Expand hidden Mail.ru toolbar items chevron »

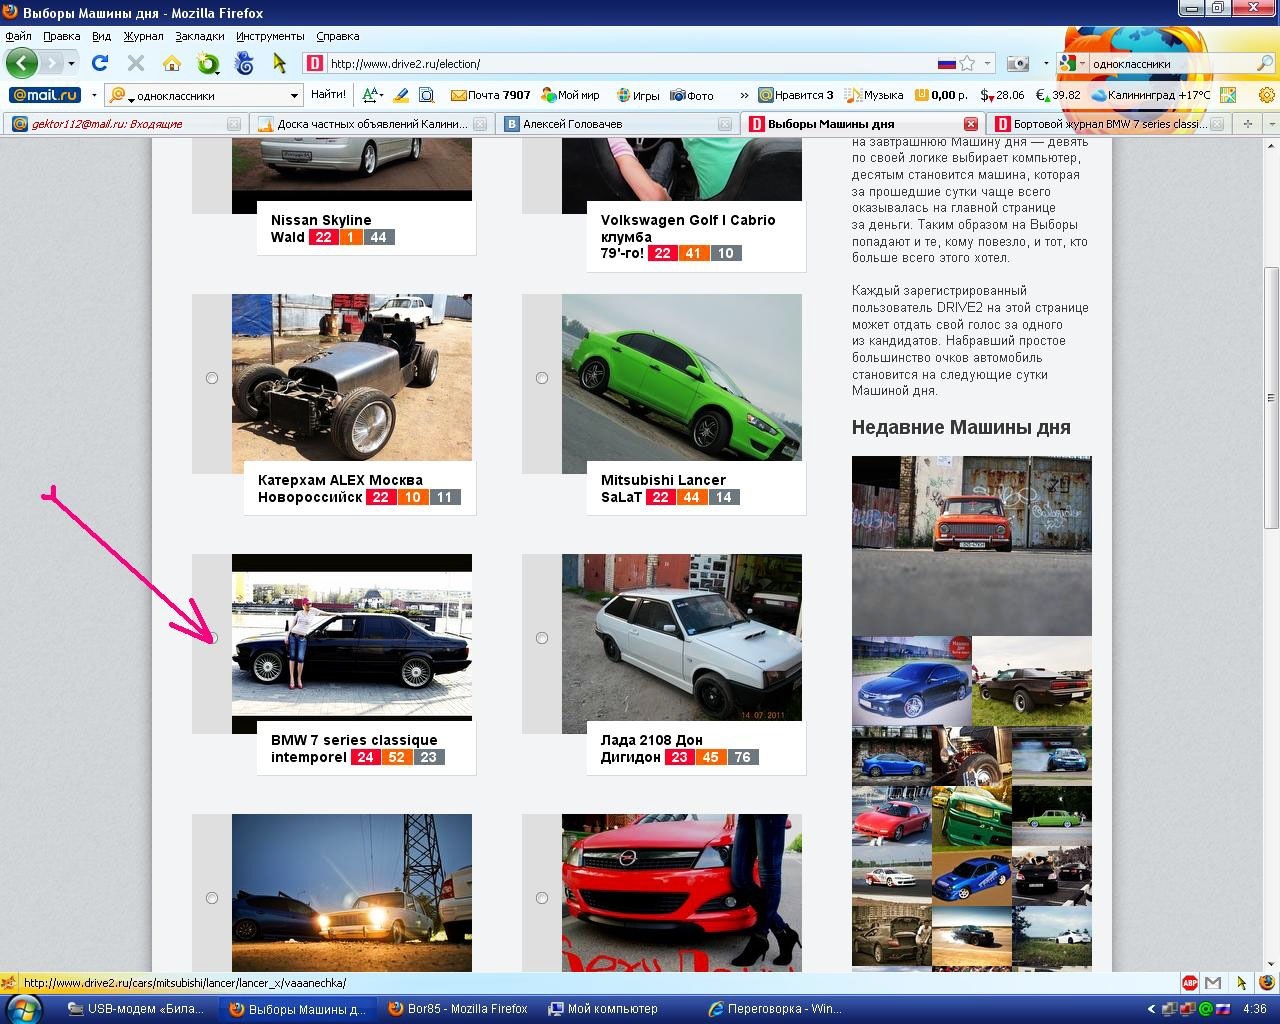744,95
